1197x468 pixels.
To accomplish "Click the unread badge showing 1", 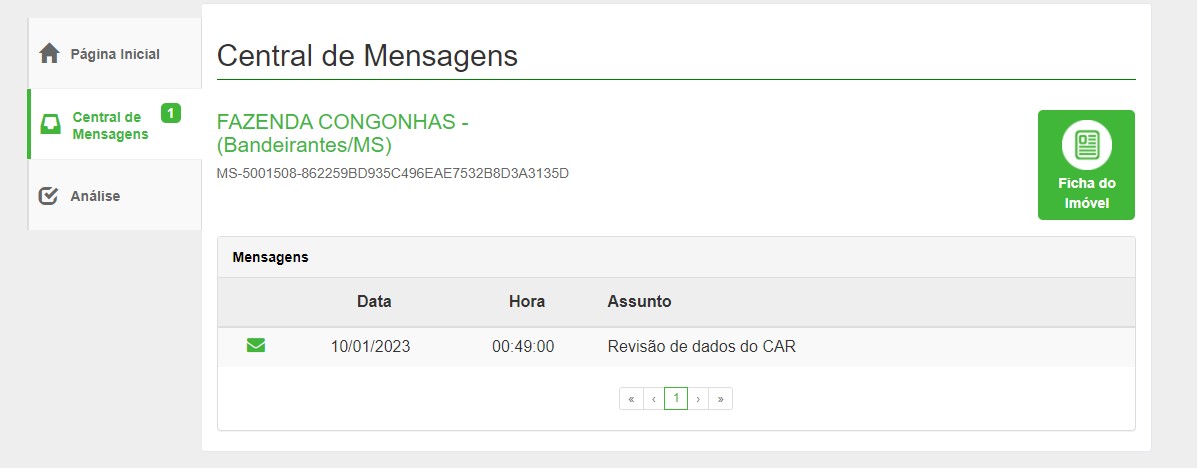I will (x=171, y=114).
